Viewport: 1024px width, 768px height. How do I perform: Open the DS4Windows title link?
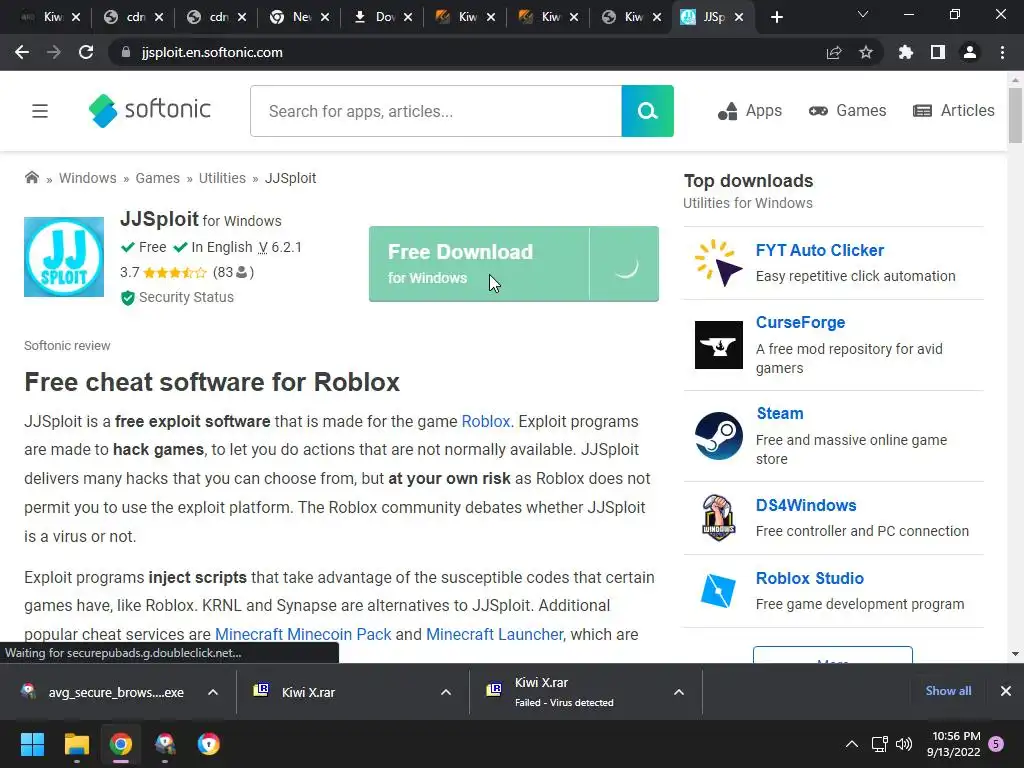click(806, 505)
